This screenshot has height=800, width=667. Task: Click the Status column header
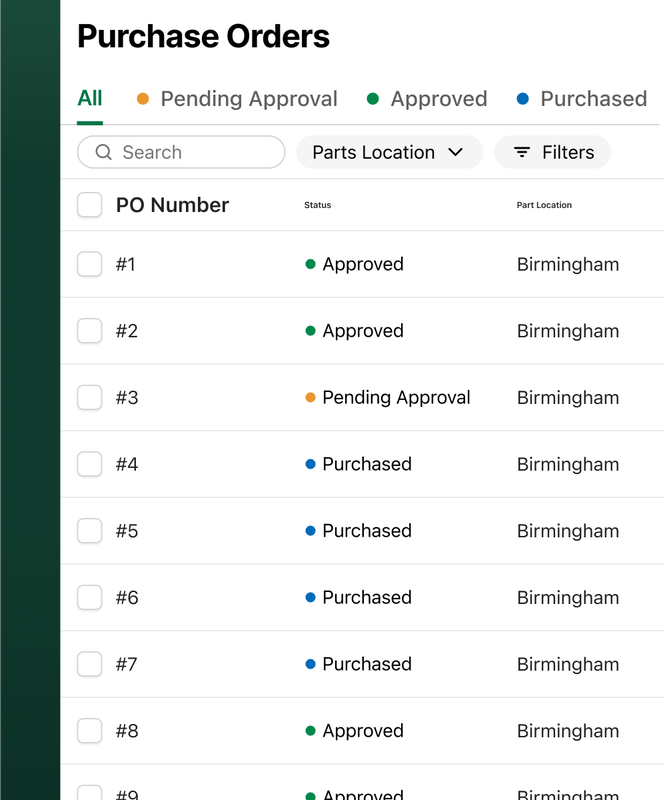pos(317,205)
